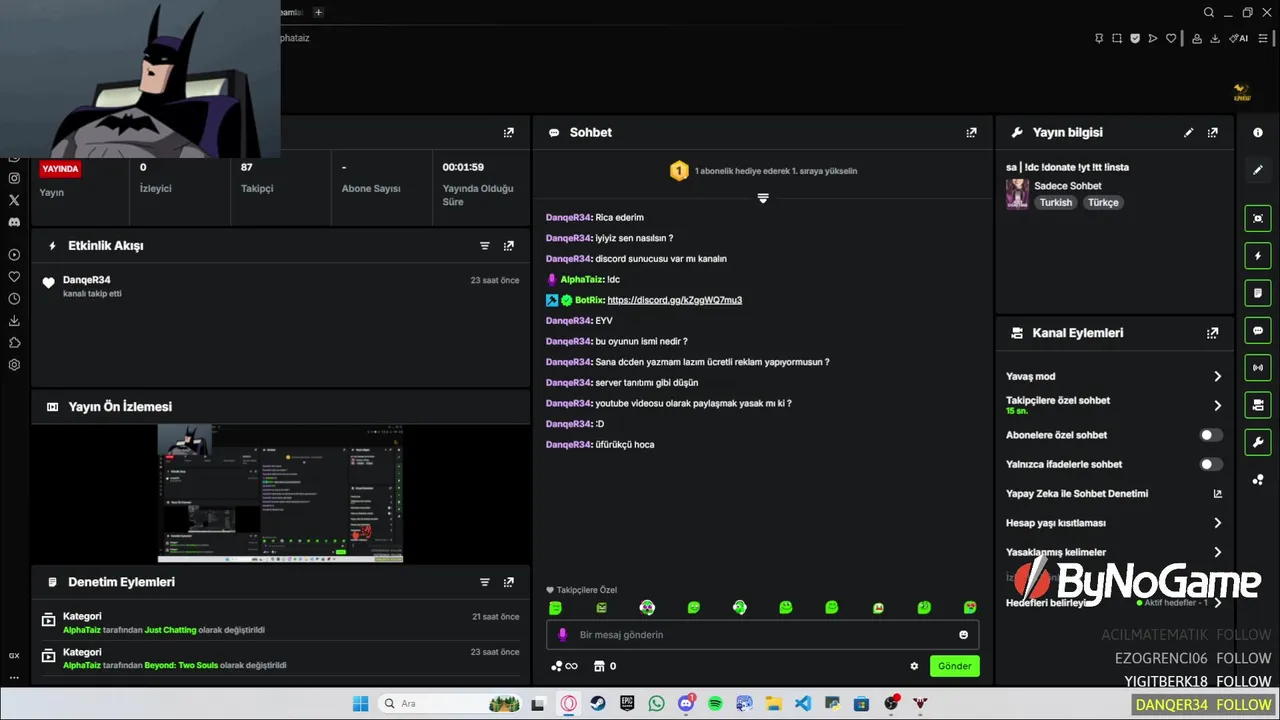Screen dimensions: 1280x720
Task: Pop out the Etkinlik Akışı panel
Action: tap(509, 245)
